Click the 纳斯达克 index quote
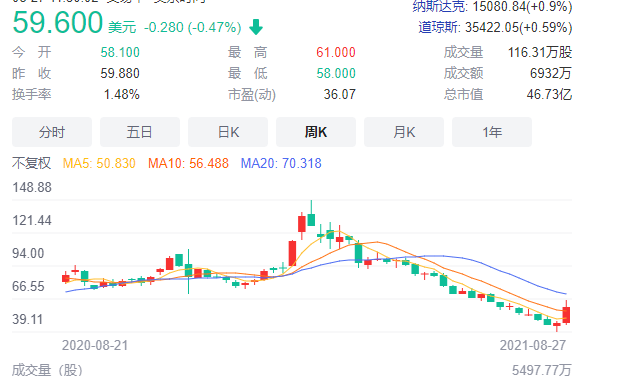 click(x=492, y=7)
